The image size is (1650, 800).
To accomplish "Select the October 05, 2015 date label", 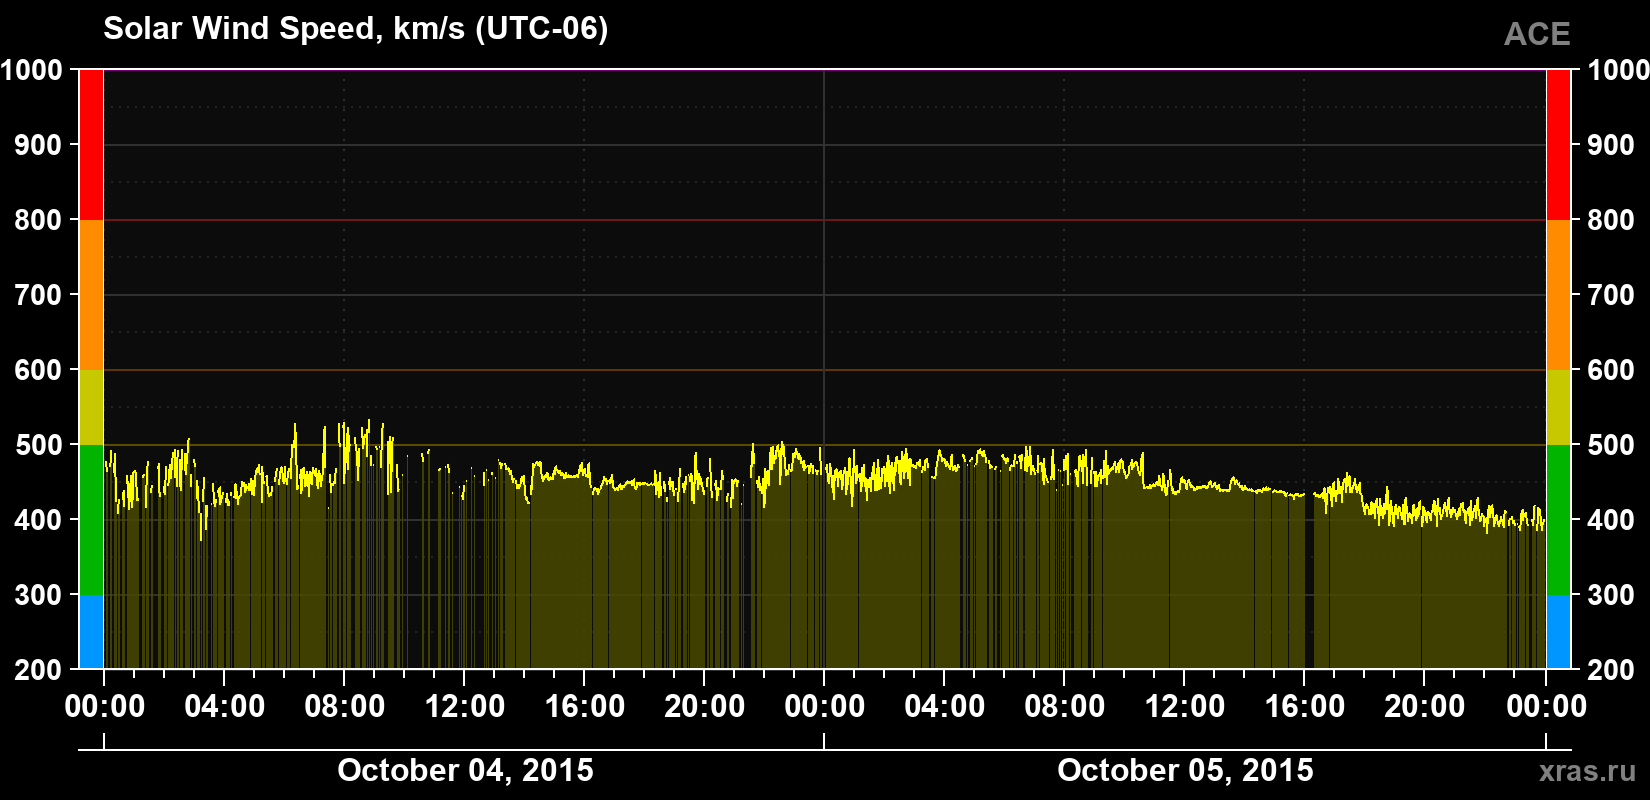I will pos(1185,770).
